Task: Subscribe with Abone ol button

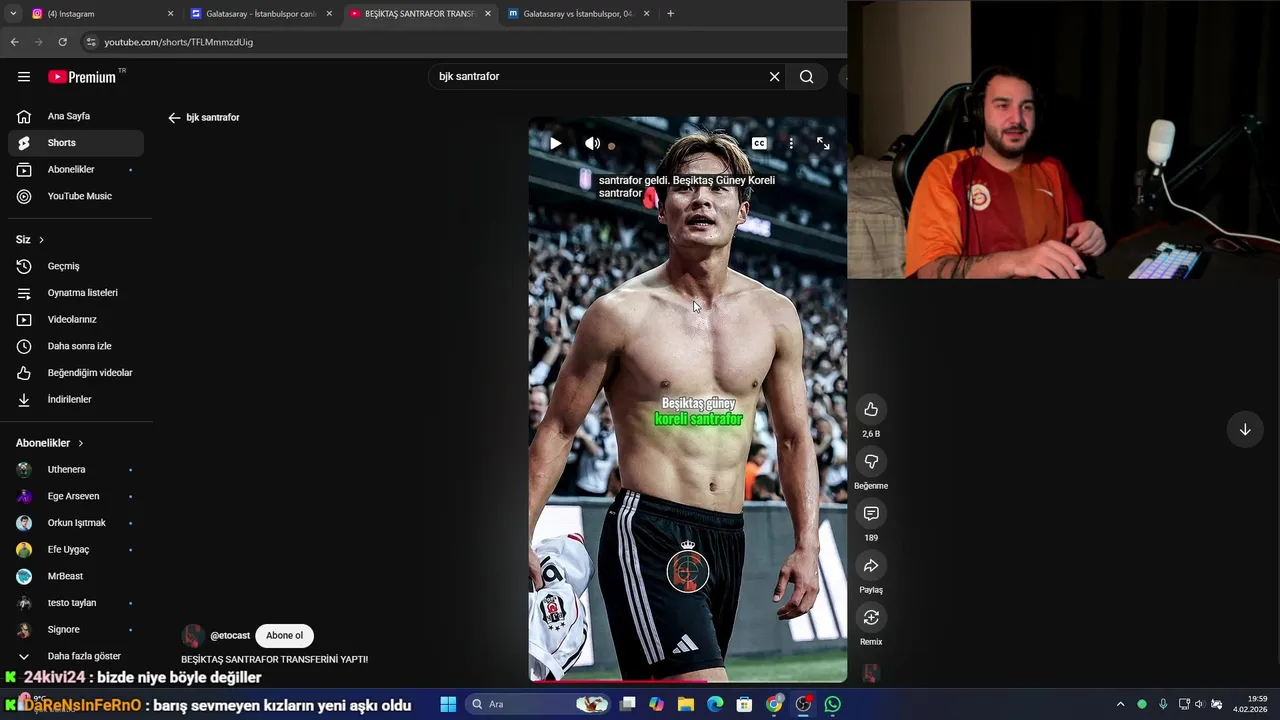Action: tap(284, 636)
